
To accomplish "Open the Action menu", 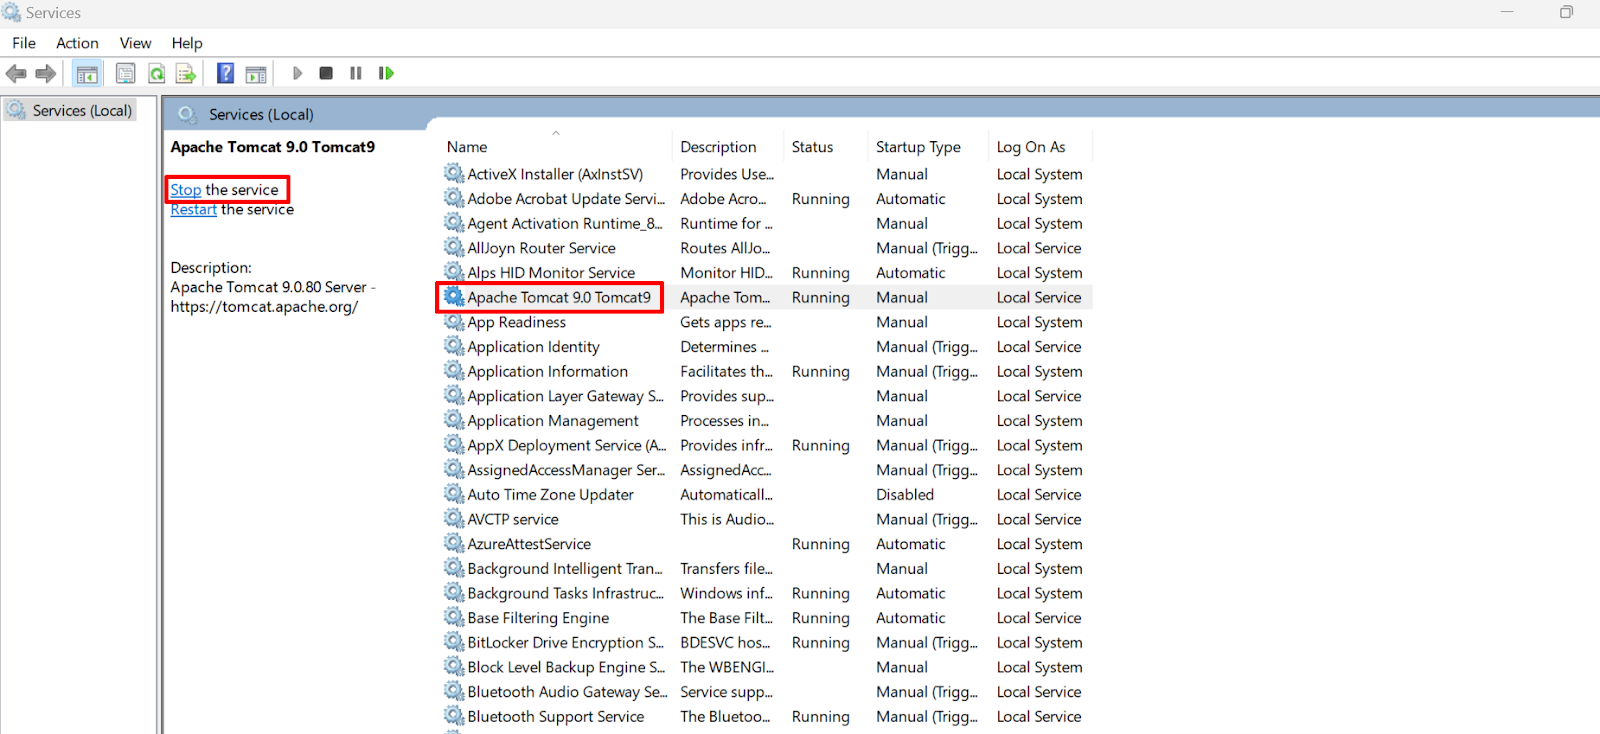I will click(77, 43).
